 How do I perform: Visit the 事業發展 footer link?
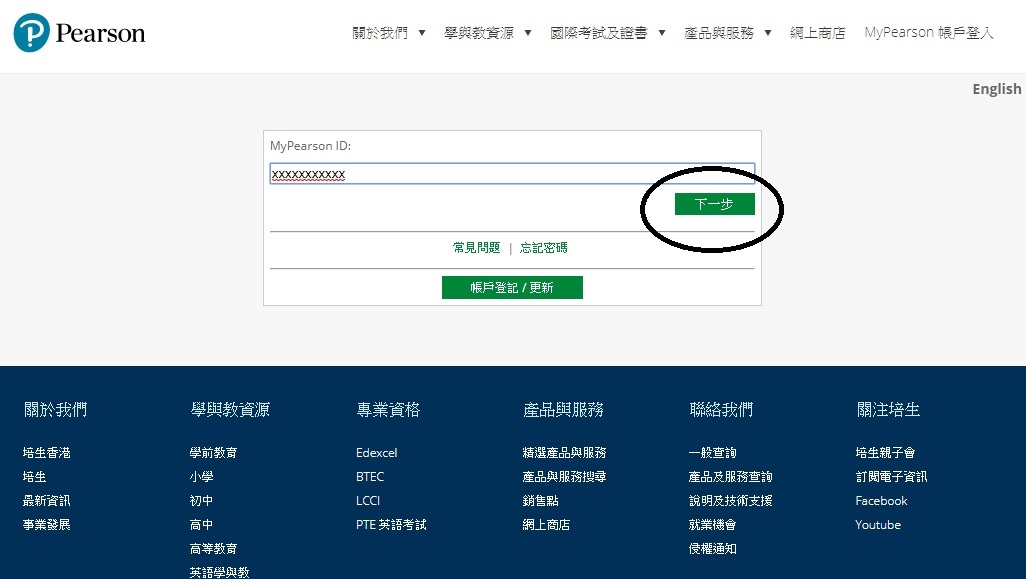[x=46, y=525]
